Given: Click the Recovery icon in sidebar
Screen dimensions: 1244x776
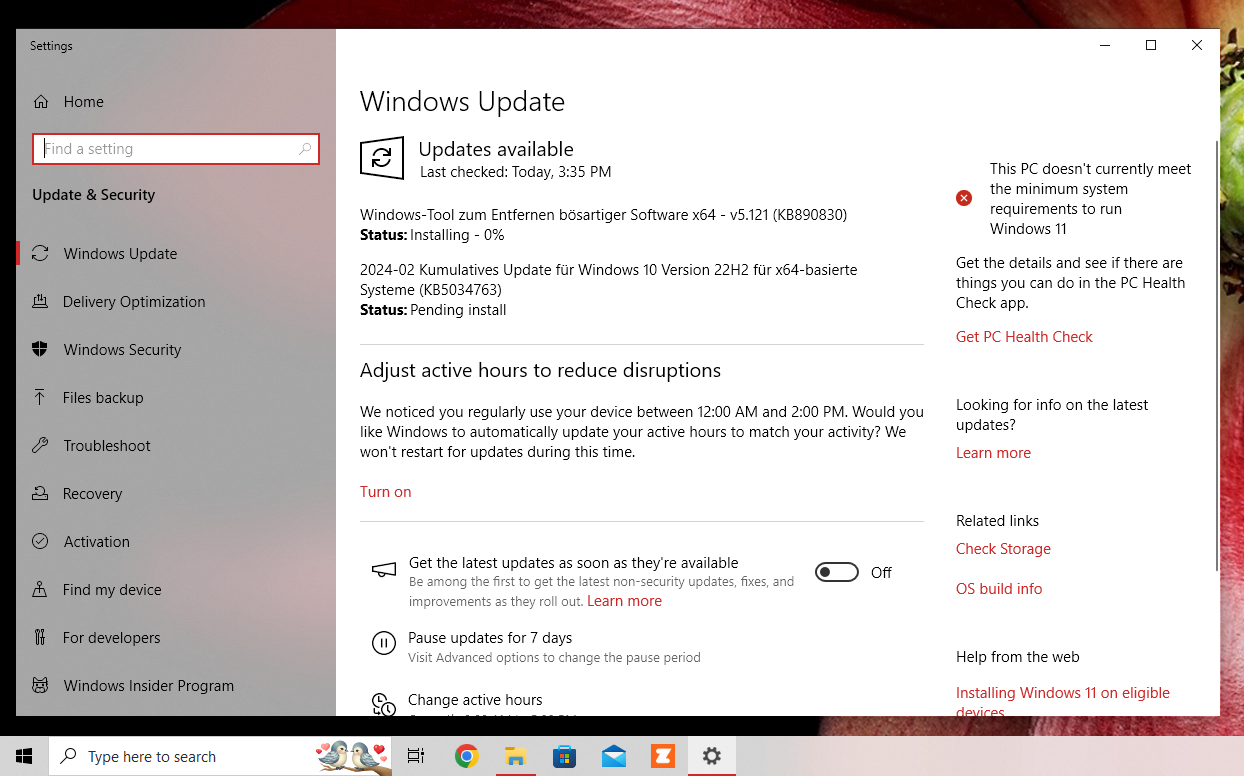Looking at the screenshot, I should tap(40, 494).
